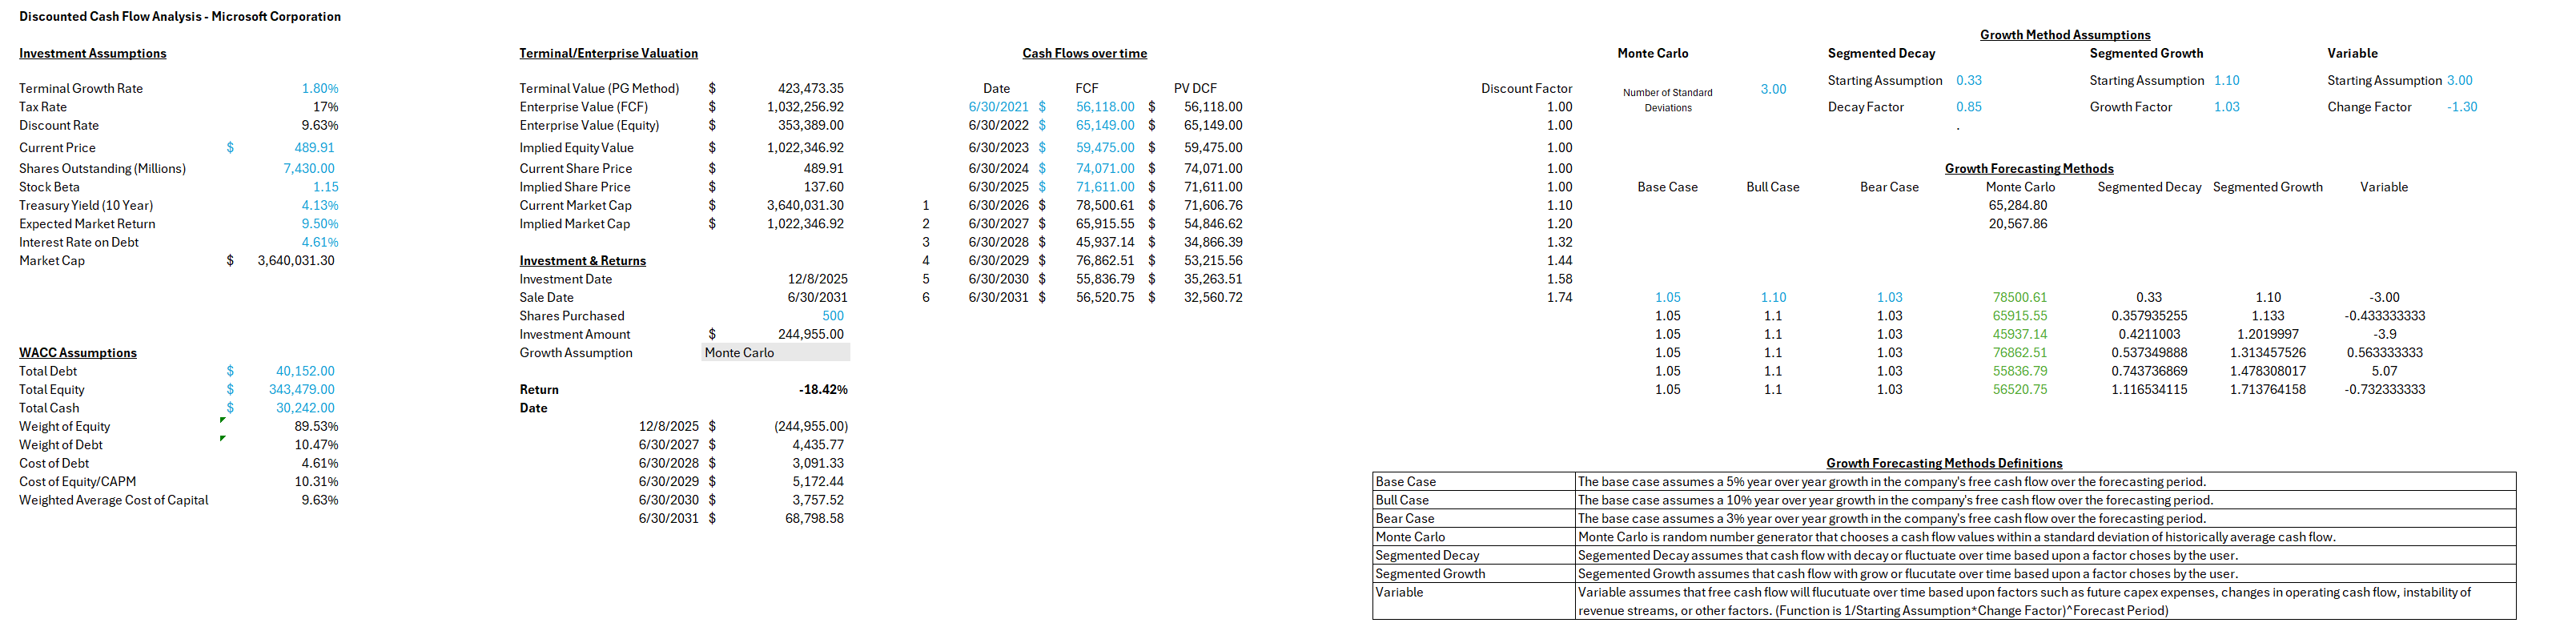The image size is (2576, 635).
Task: Click the Variable definition description text
Action: [2024, 602]
